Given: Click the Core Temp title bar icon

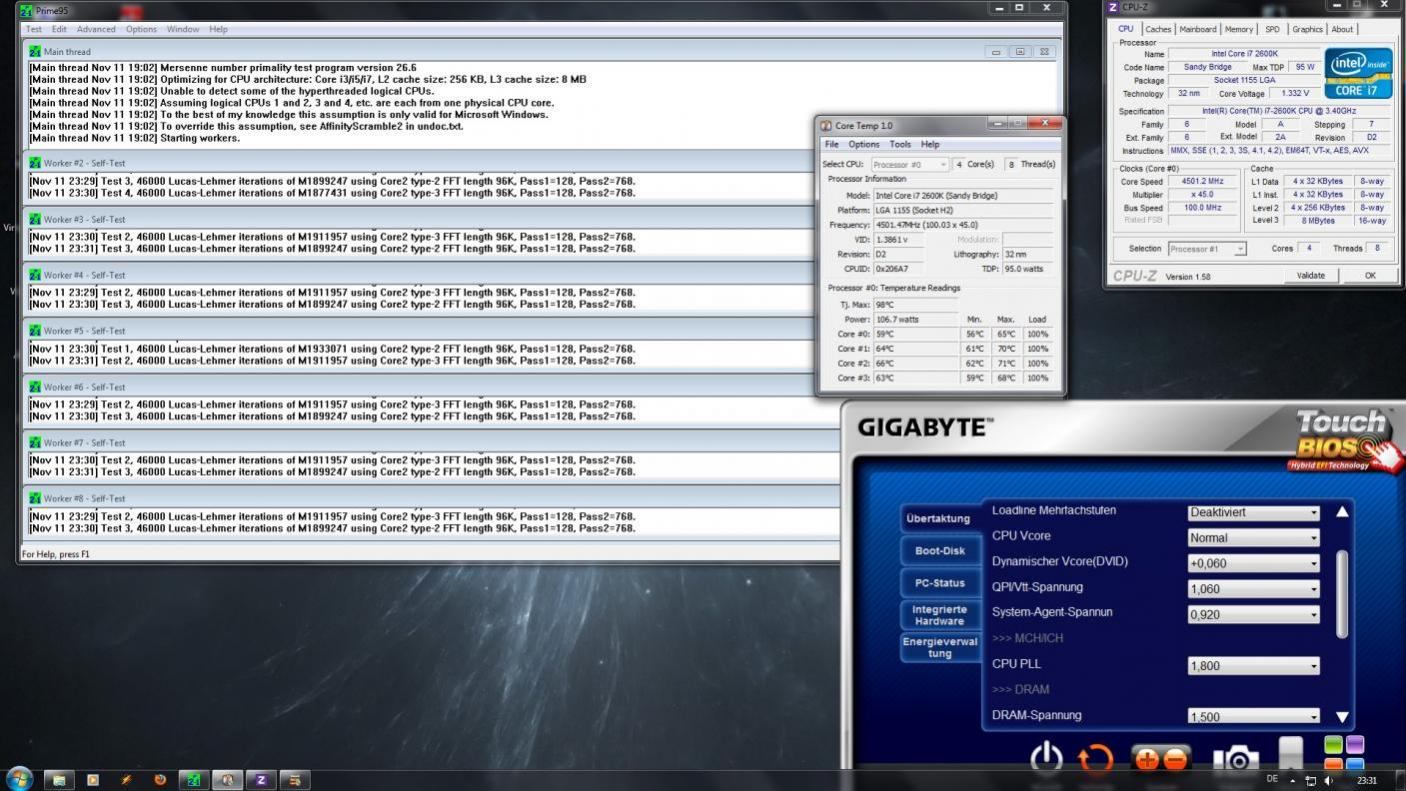Looking at the screenshot, I should (826, 126).
